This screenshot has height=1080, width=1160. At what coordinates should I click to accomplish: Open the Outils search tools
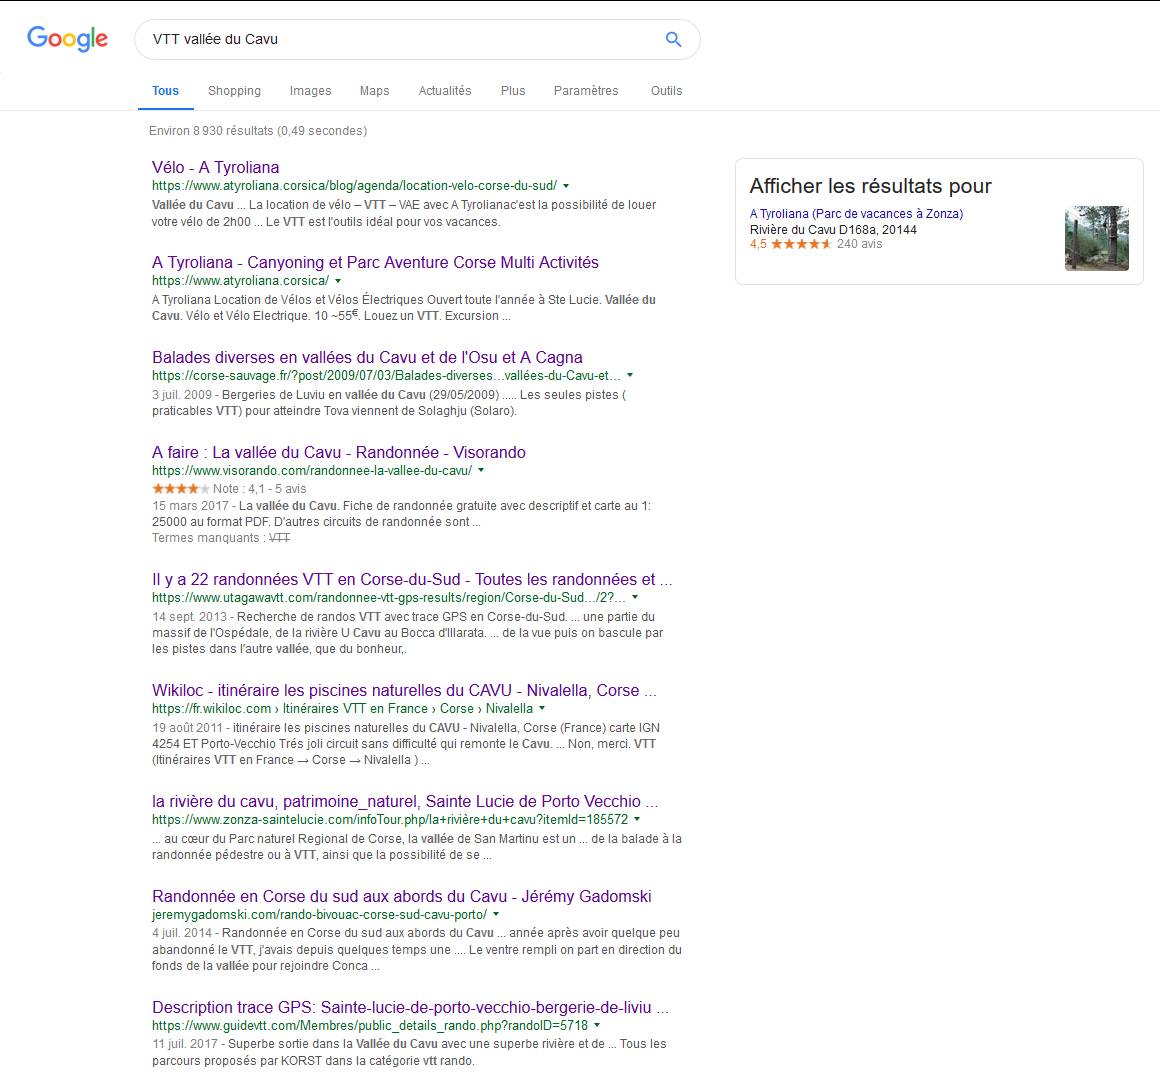[667, 90]
